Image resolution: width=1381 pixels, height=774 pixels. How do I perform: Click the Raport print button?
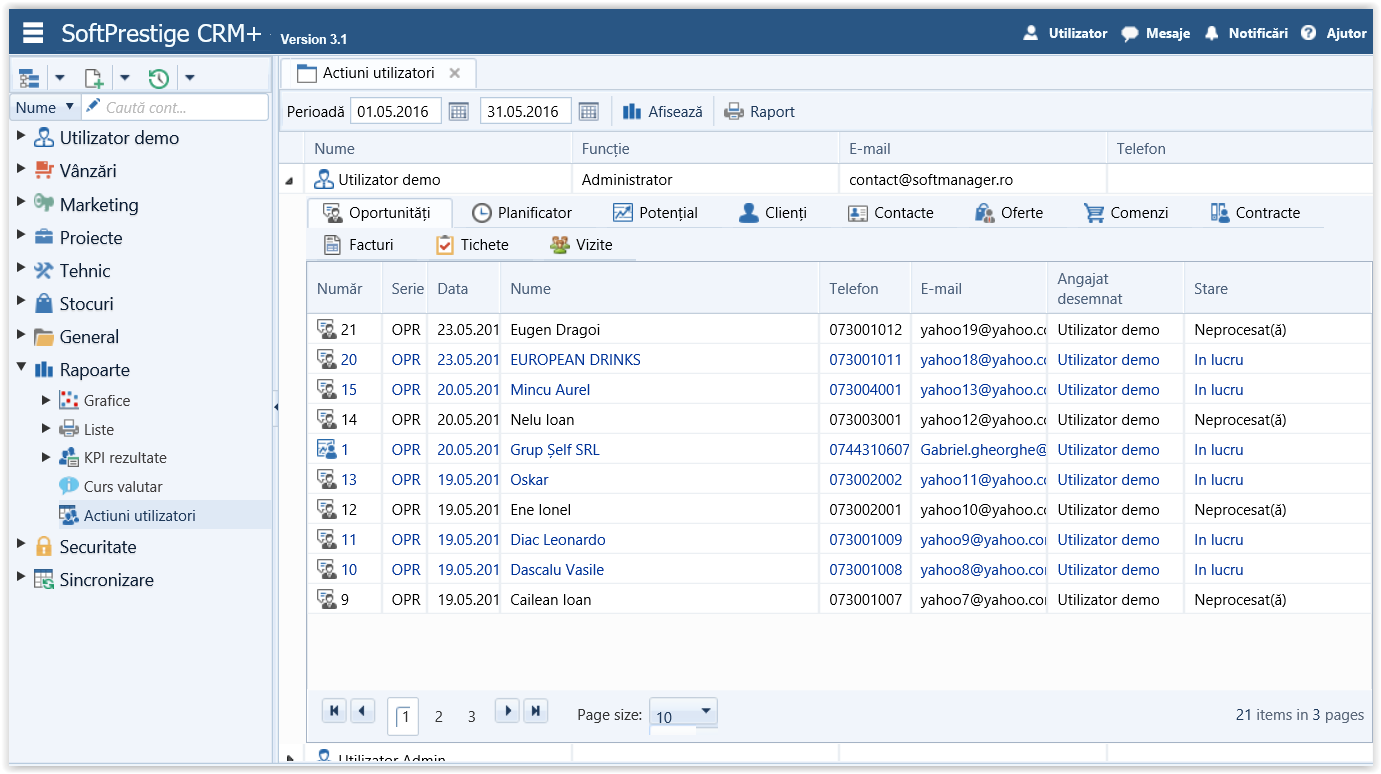tap(760, 112)
